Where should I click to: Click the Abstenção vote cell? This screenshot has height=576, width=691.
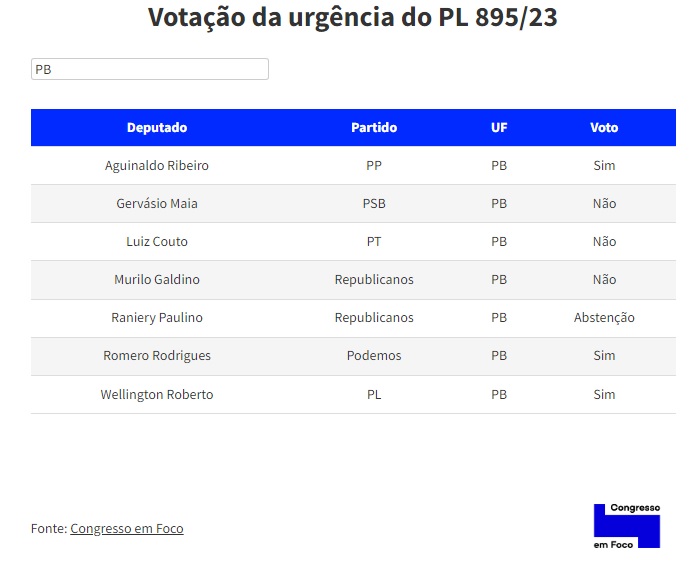pos(604,317)
